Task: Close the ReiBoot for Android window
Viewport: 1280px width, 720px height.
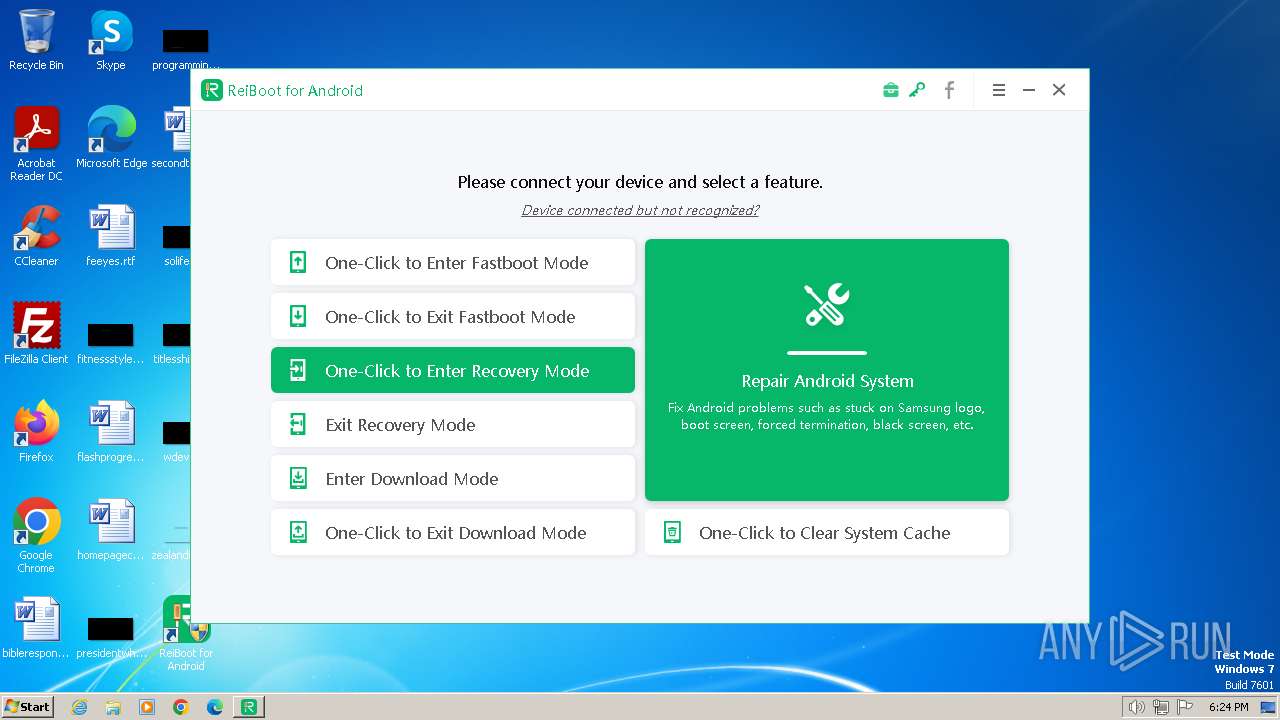Action: 1059,90
